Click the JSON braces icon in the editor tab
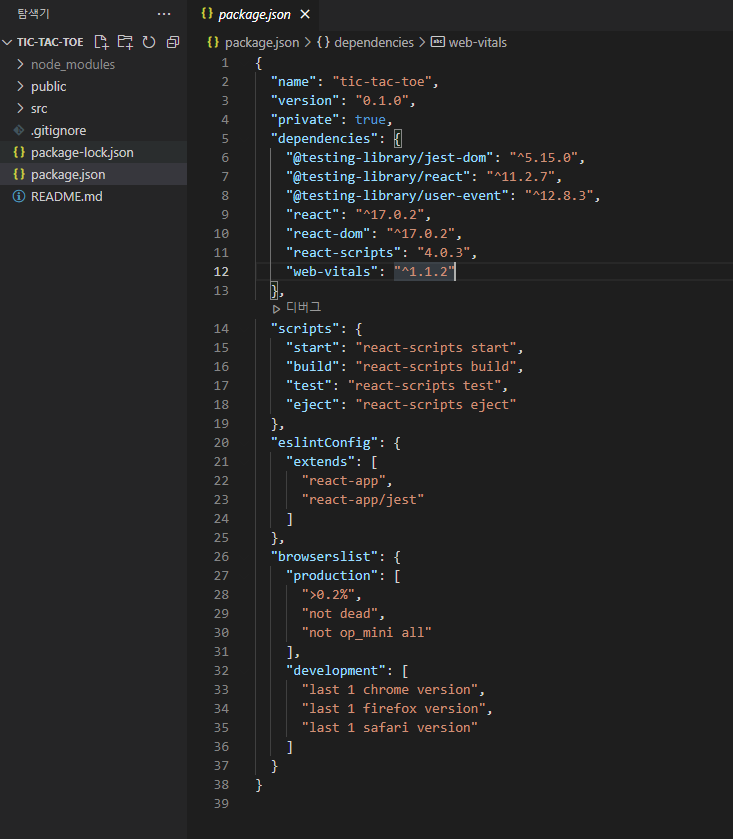733x839 pixels. 207,14
